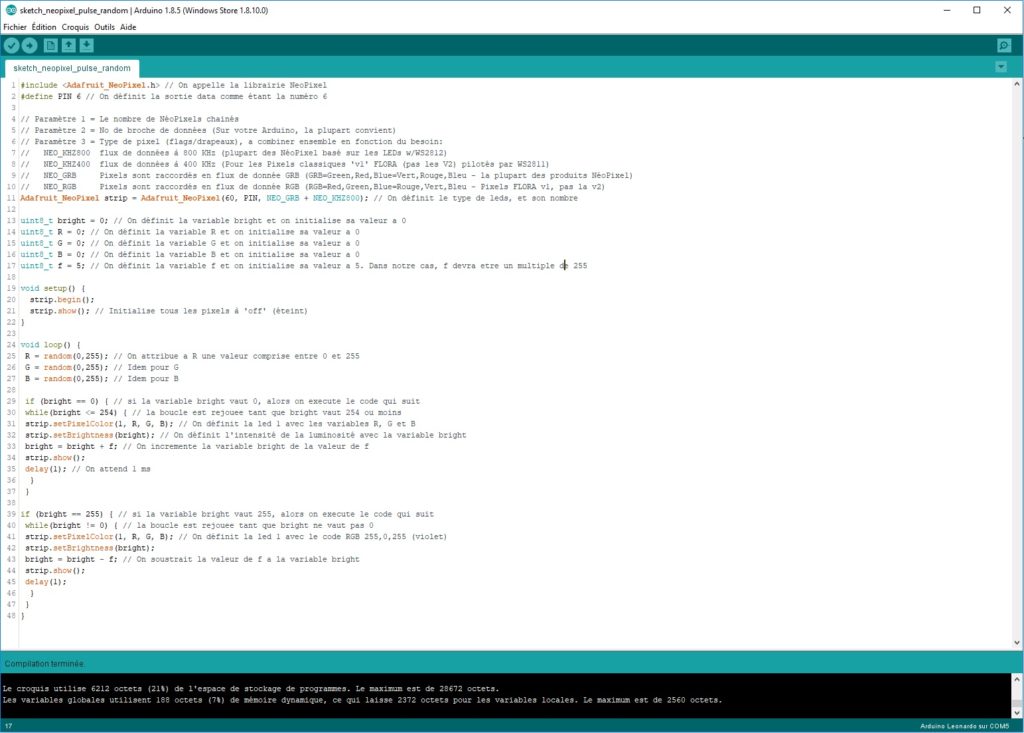
Task: Click the editor scrollbar down arrow
Action: point(1017,643)
